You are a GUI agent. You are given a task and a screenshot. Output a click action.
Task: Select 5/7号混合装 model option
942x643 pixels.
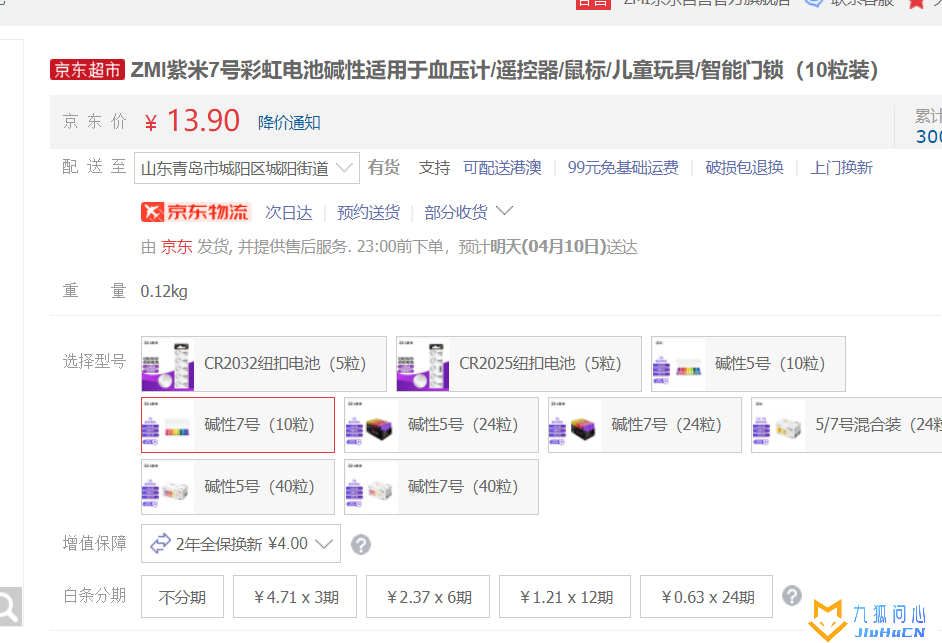(847, 425)
